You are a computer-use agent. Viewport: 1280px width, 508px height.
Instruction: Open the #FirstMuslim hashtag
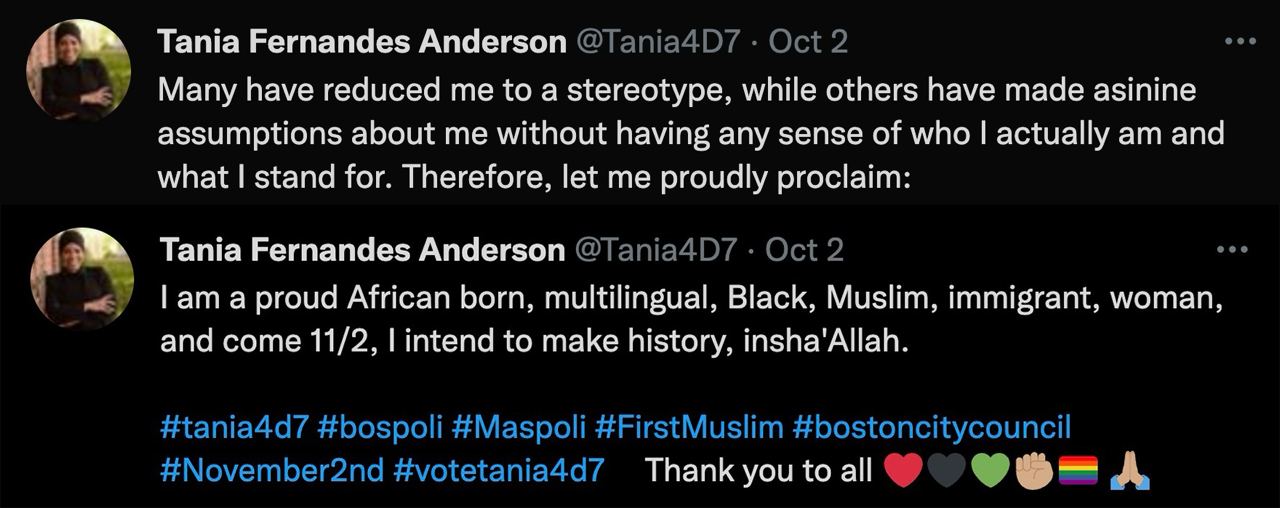click(x=689, y=428)
